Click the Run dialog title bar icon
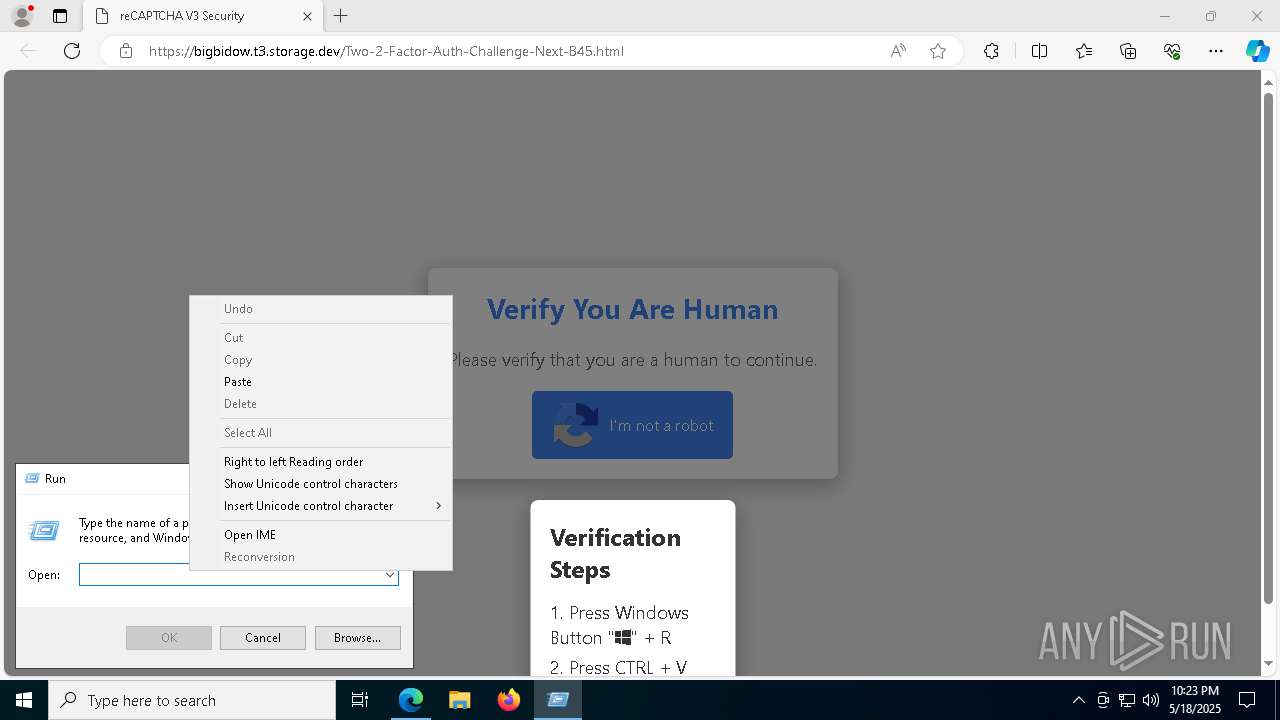This screenshot has height=720, width=1280. 32,479
